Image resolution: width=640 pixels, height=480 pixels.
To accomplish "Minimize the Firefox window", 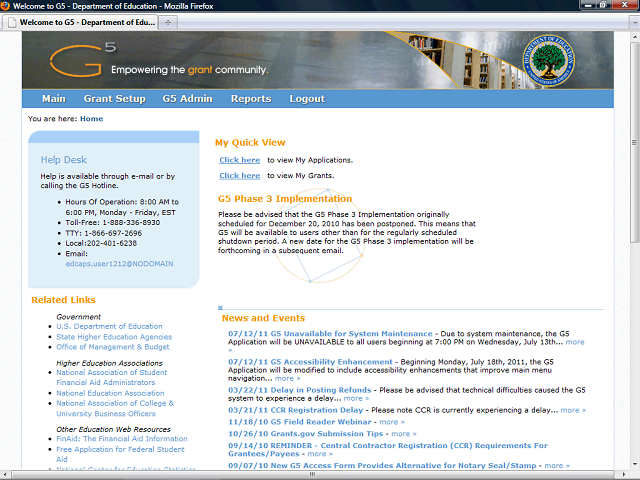I will pos(588,5).
